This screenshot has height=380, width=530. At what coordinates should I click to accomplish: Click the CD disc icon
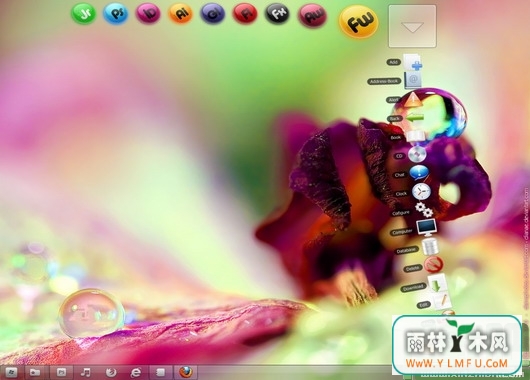(x=417, y=155)
